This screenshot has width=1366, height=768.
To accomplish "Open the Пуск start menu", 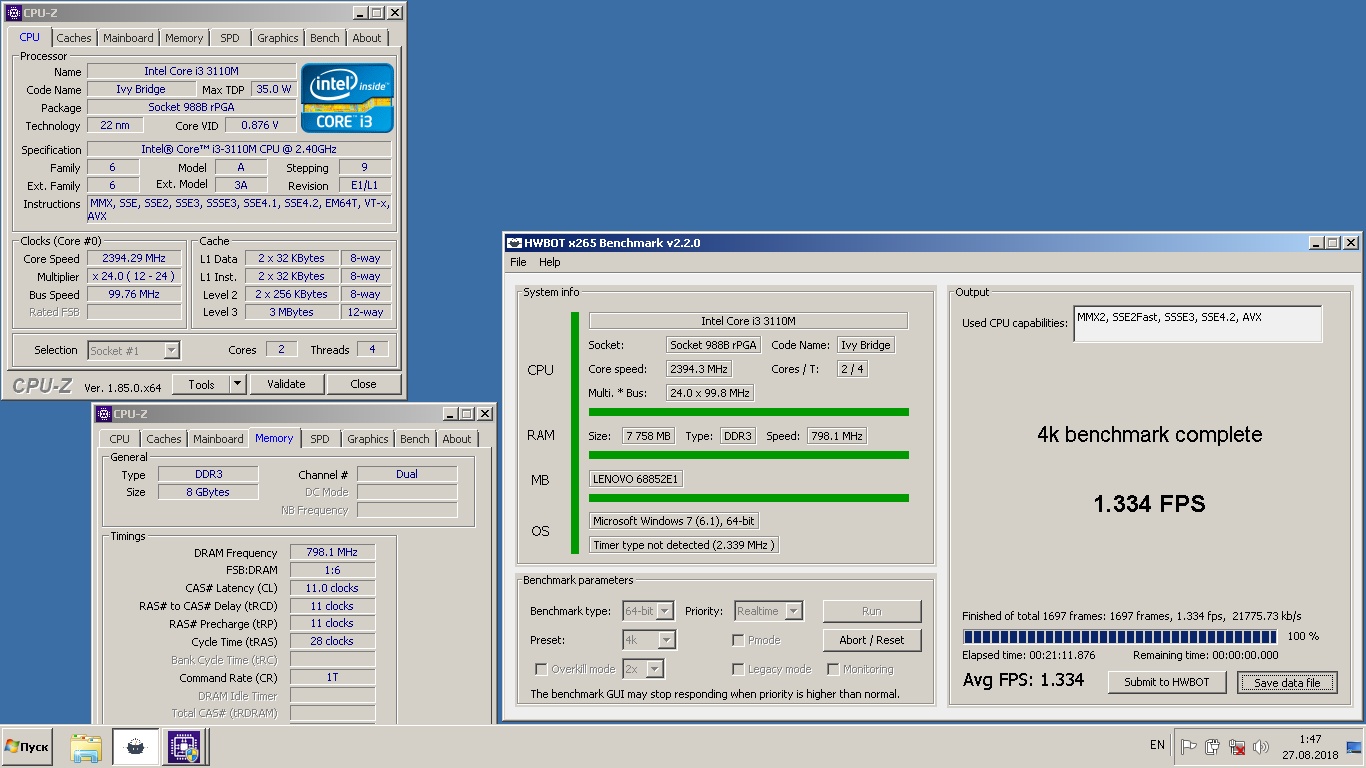I will coord(27,747).
